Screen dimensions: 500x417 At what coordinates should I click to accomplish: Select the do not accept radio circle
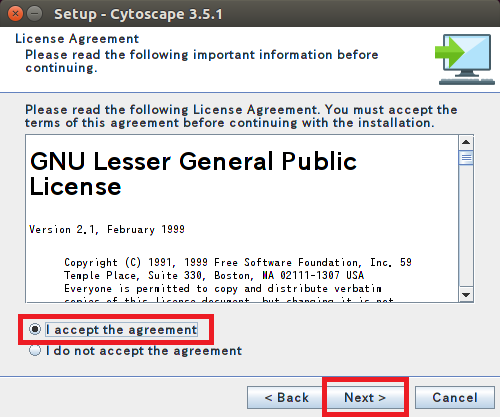(35, 350)
